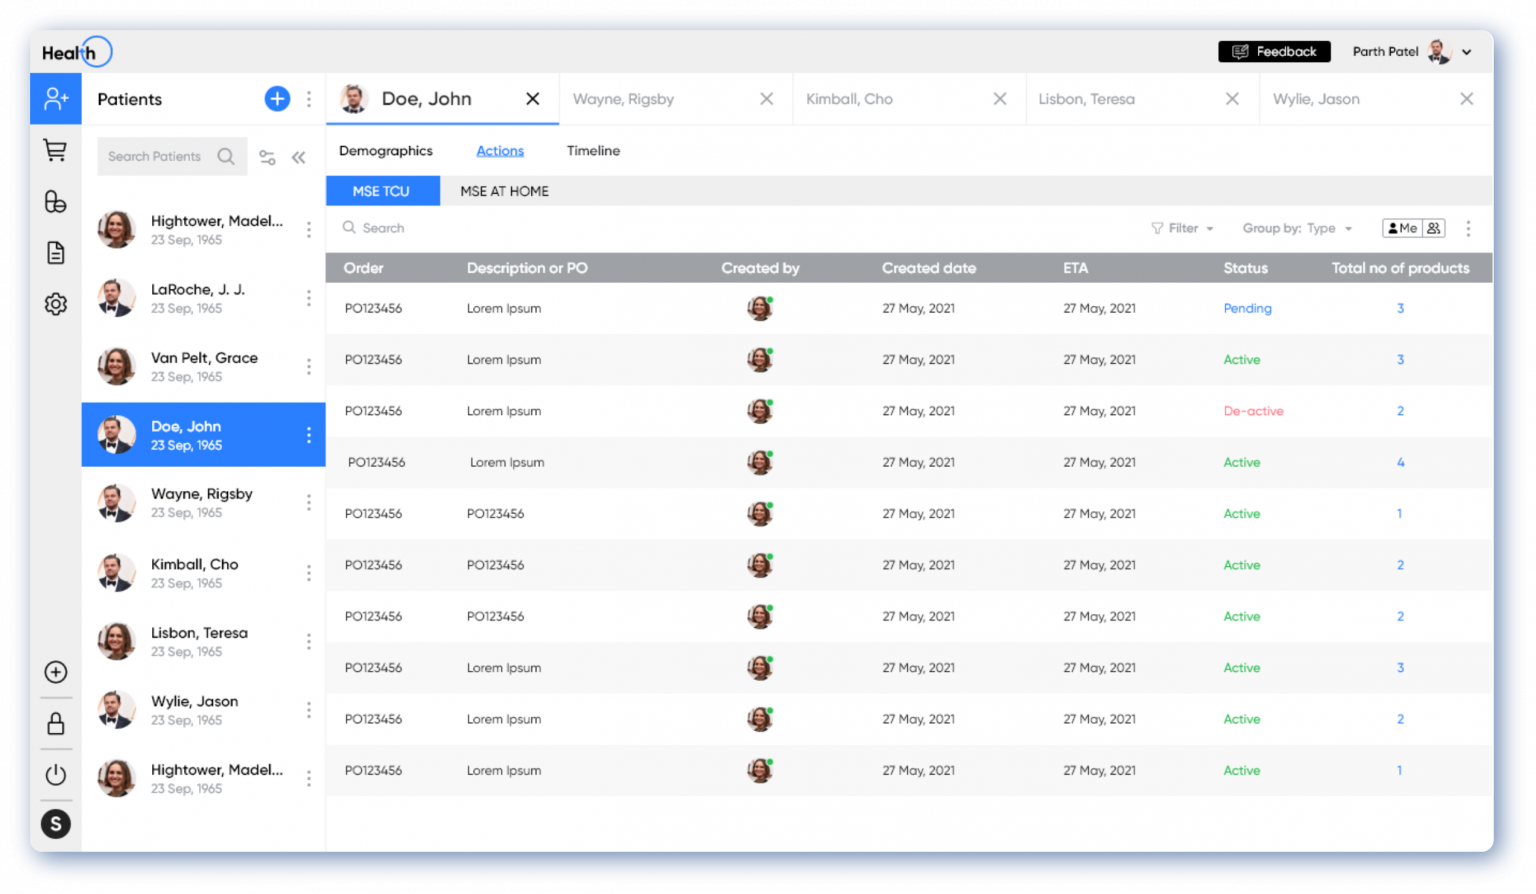Click the Feedback button
The height and width of the screenshot is (894, 1536).
click(x=1274, y=51)
